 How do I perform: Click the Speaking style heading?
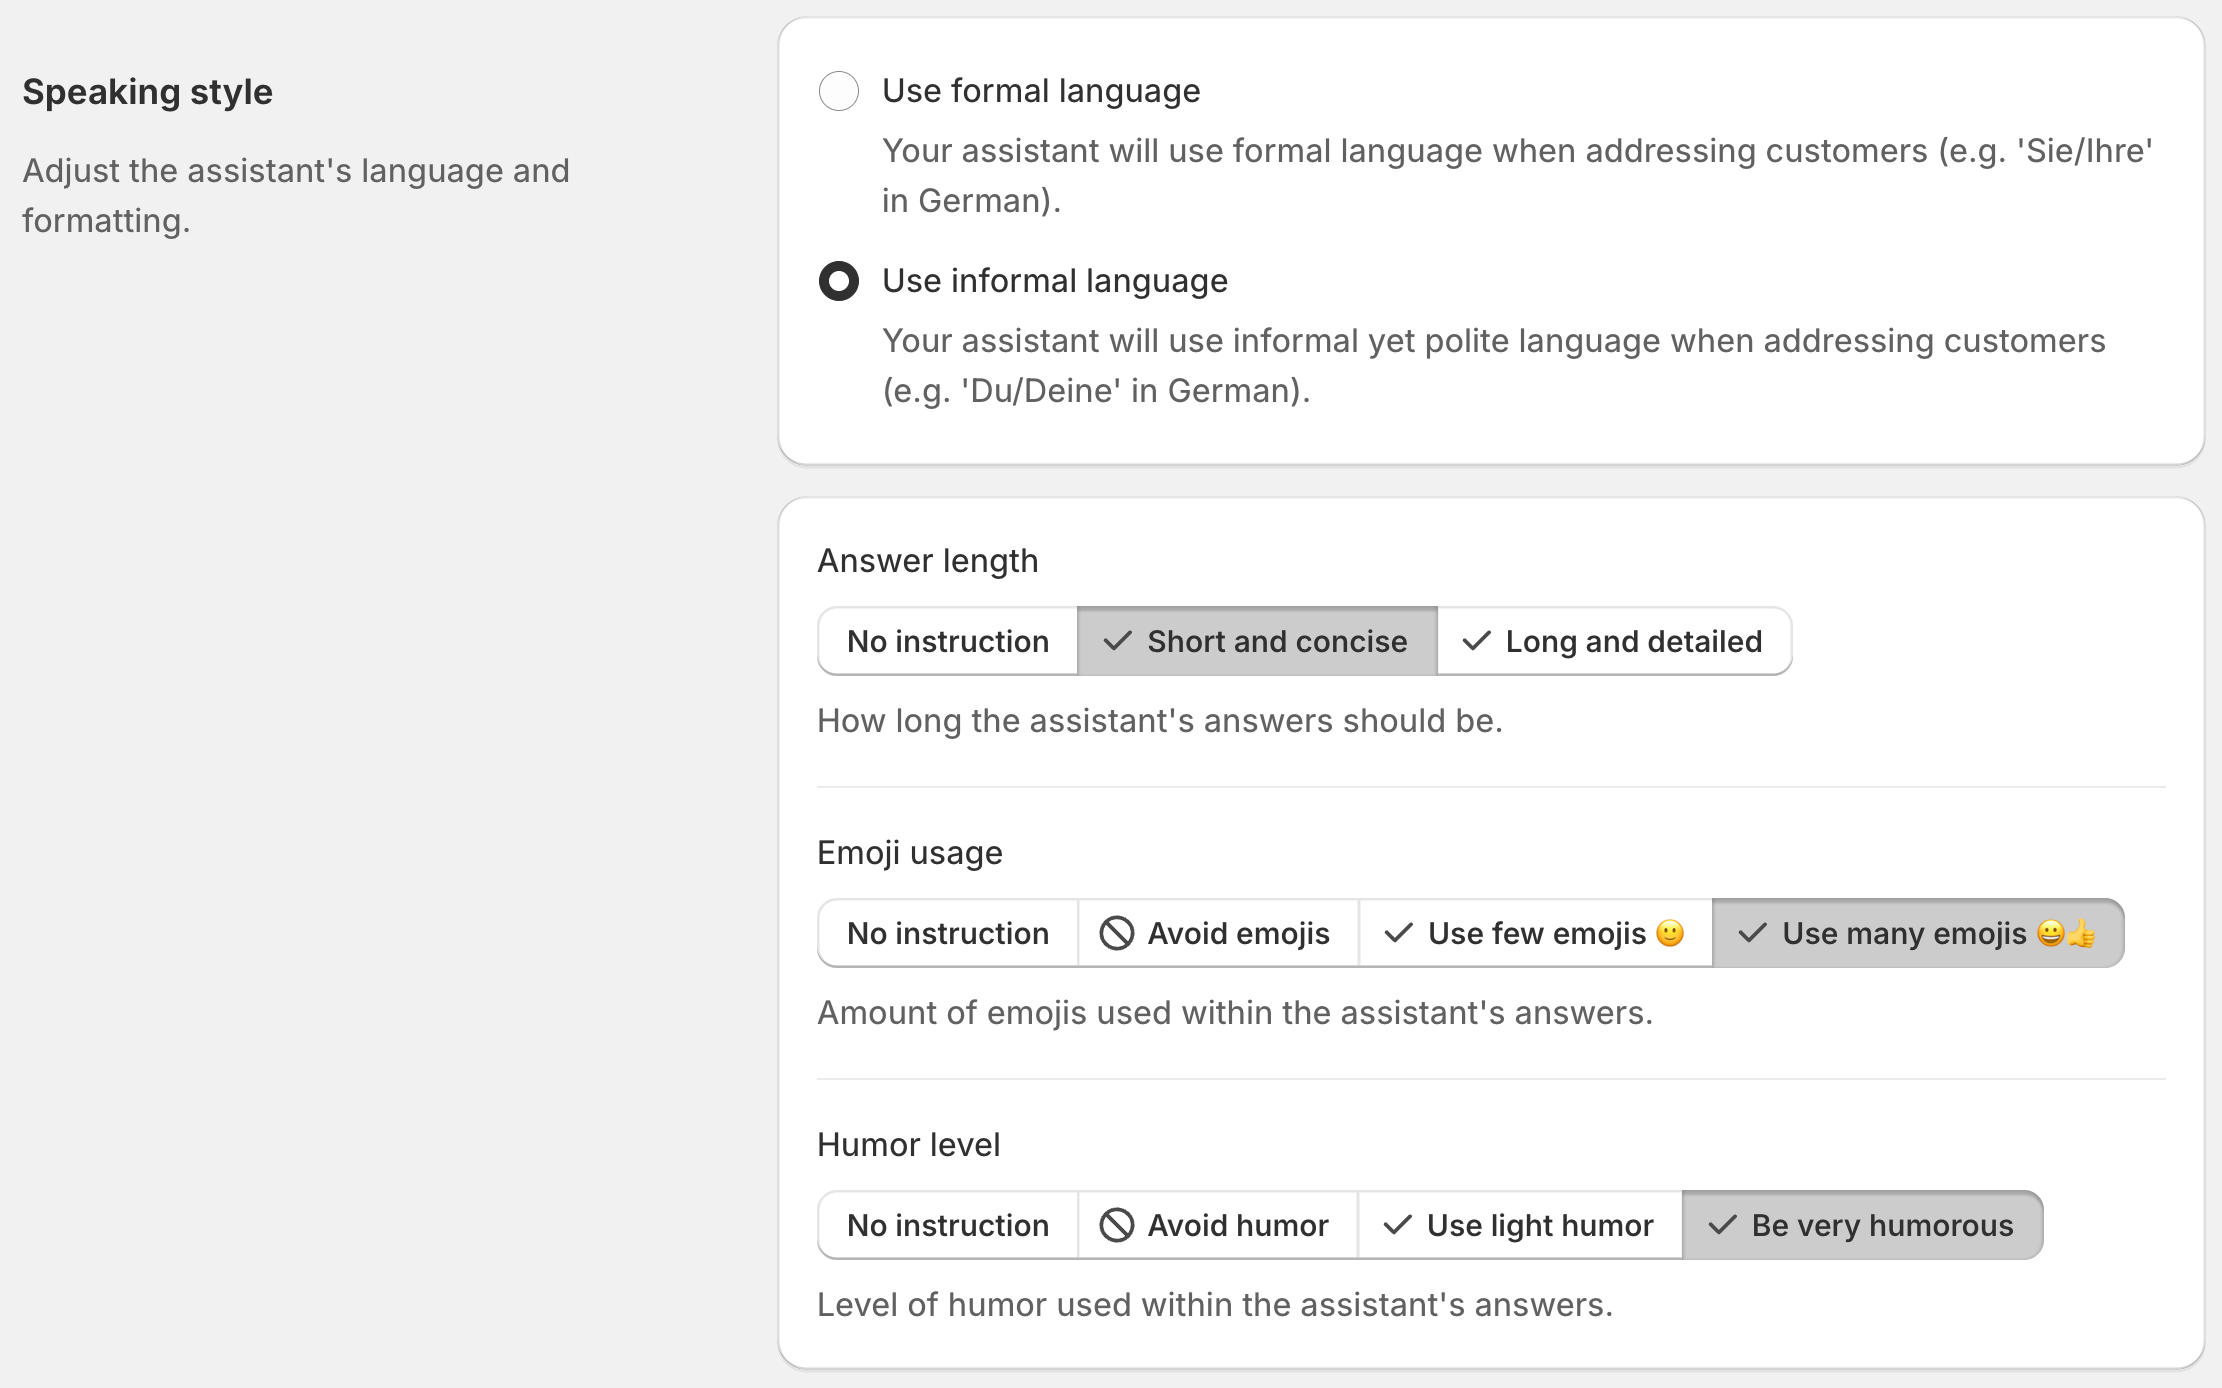(x=146, y=91)
